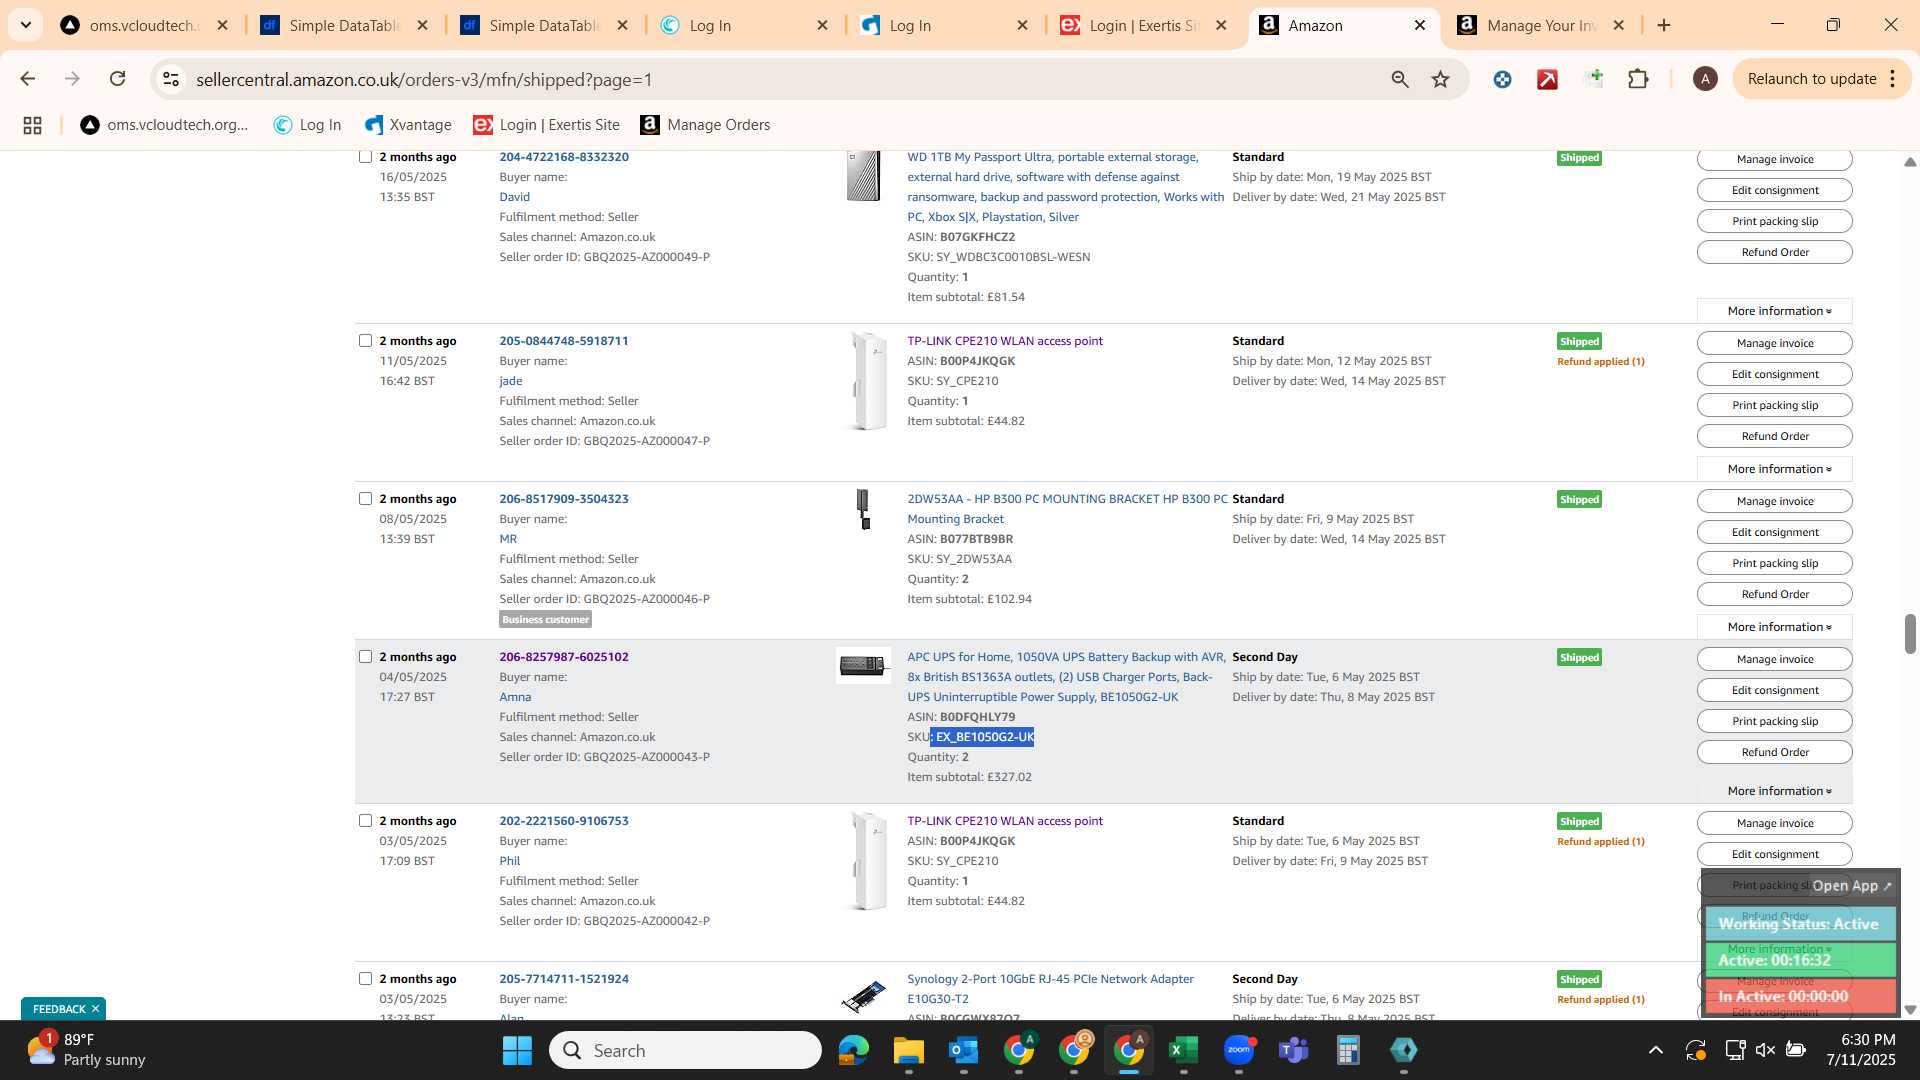Viewport: 1920px width, 1080px height.
Task: Open File Explorer from taskbar
Action: click(x=908, y=1050)
